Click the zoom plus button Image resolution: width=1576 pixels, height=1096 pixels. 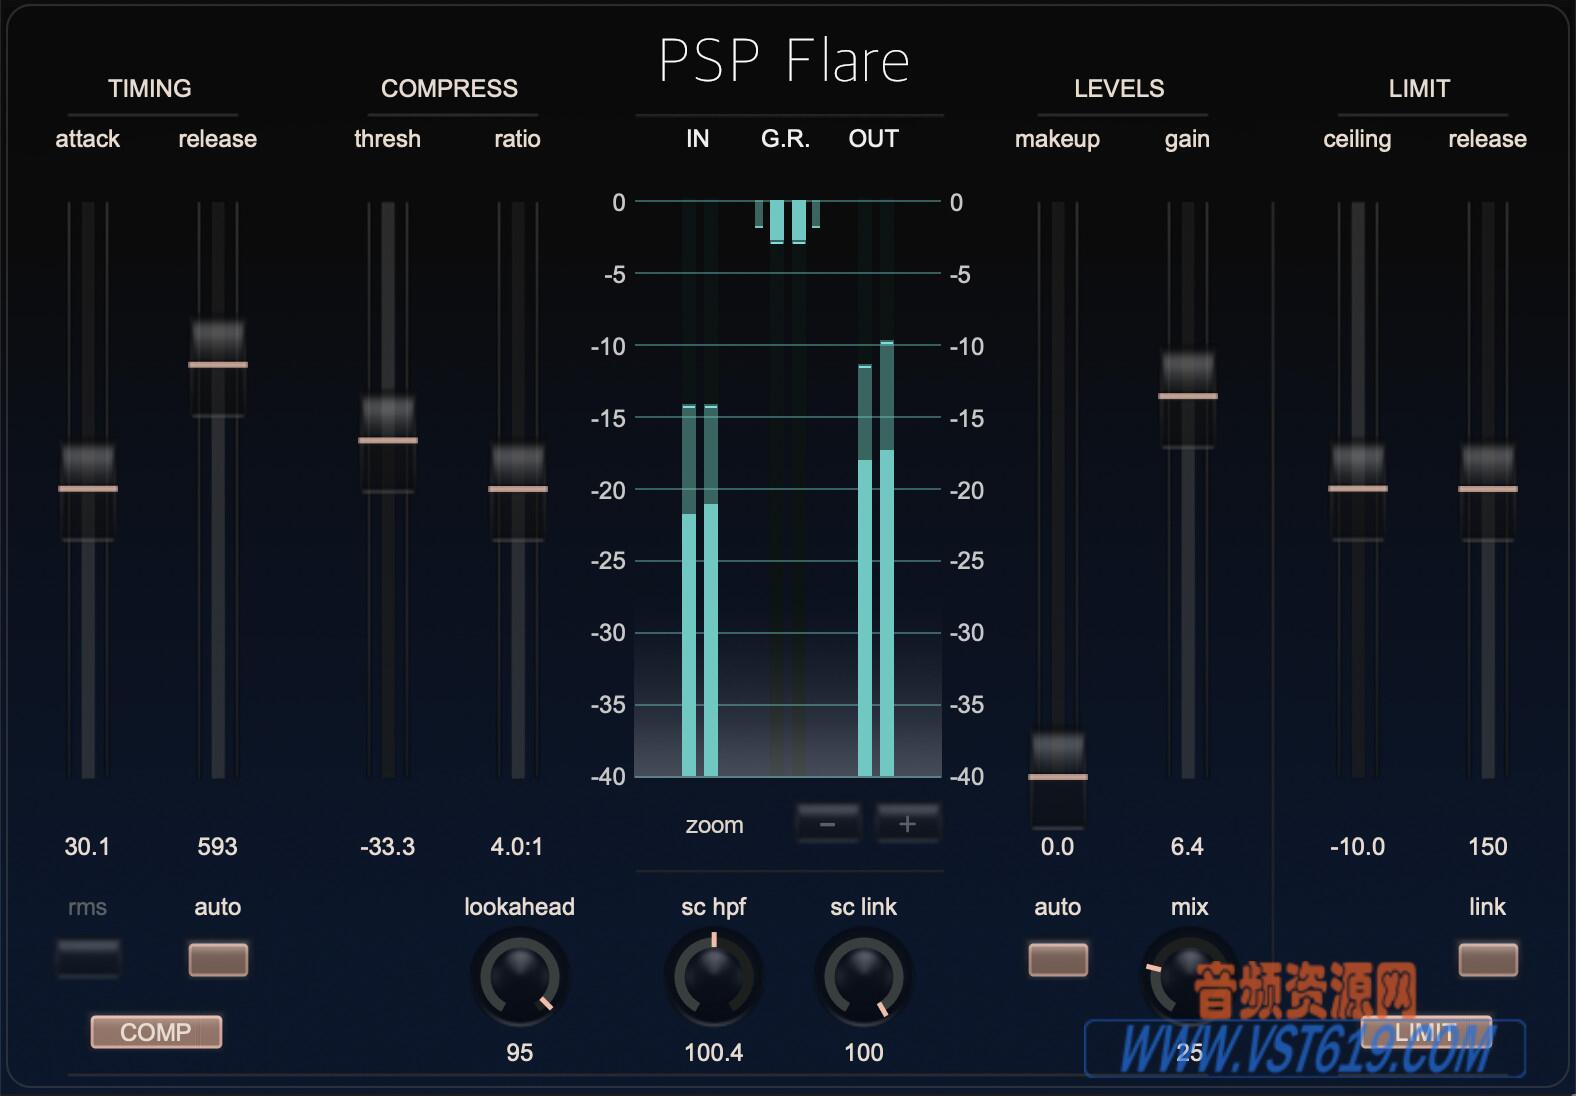(x=908, y=824)
